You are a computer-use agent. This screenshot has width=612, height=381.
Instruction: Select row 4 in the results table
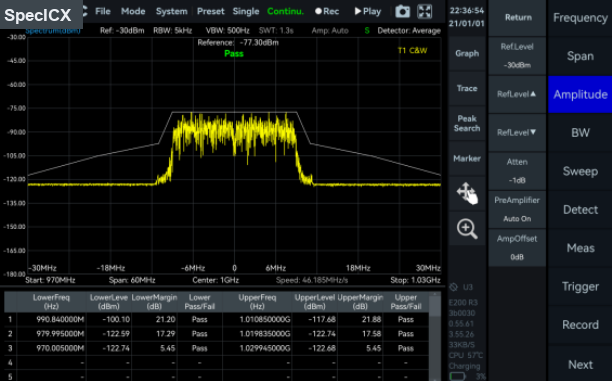point(216,363)
